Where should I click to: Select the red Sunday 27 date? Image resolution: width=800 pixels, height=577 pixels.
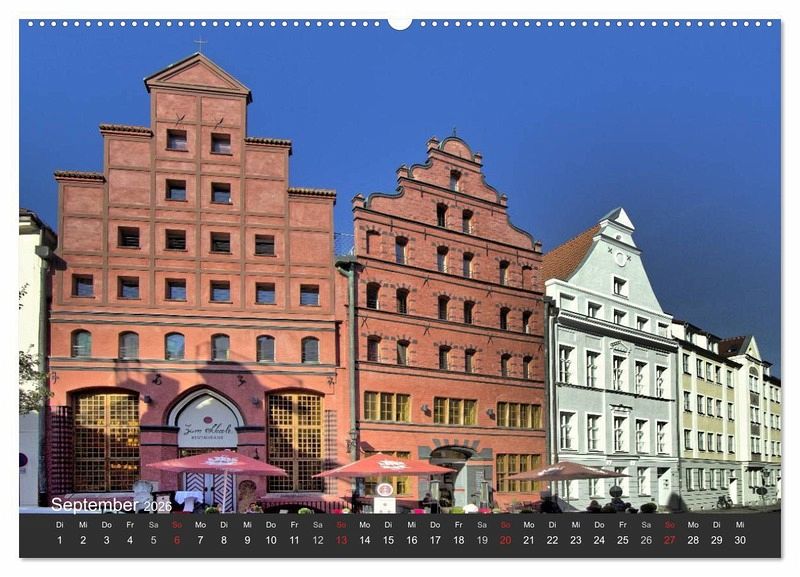[x=669, y=540]
